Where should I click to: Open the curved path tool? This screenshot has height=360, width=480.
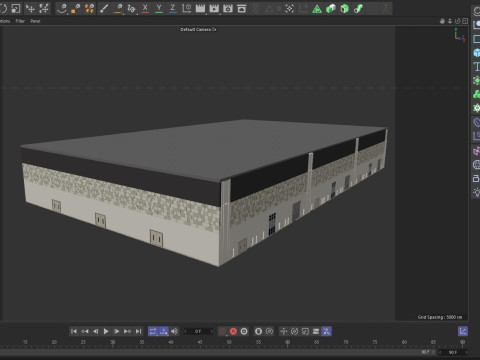pyautogui.click(x=131, y=8)
